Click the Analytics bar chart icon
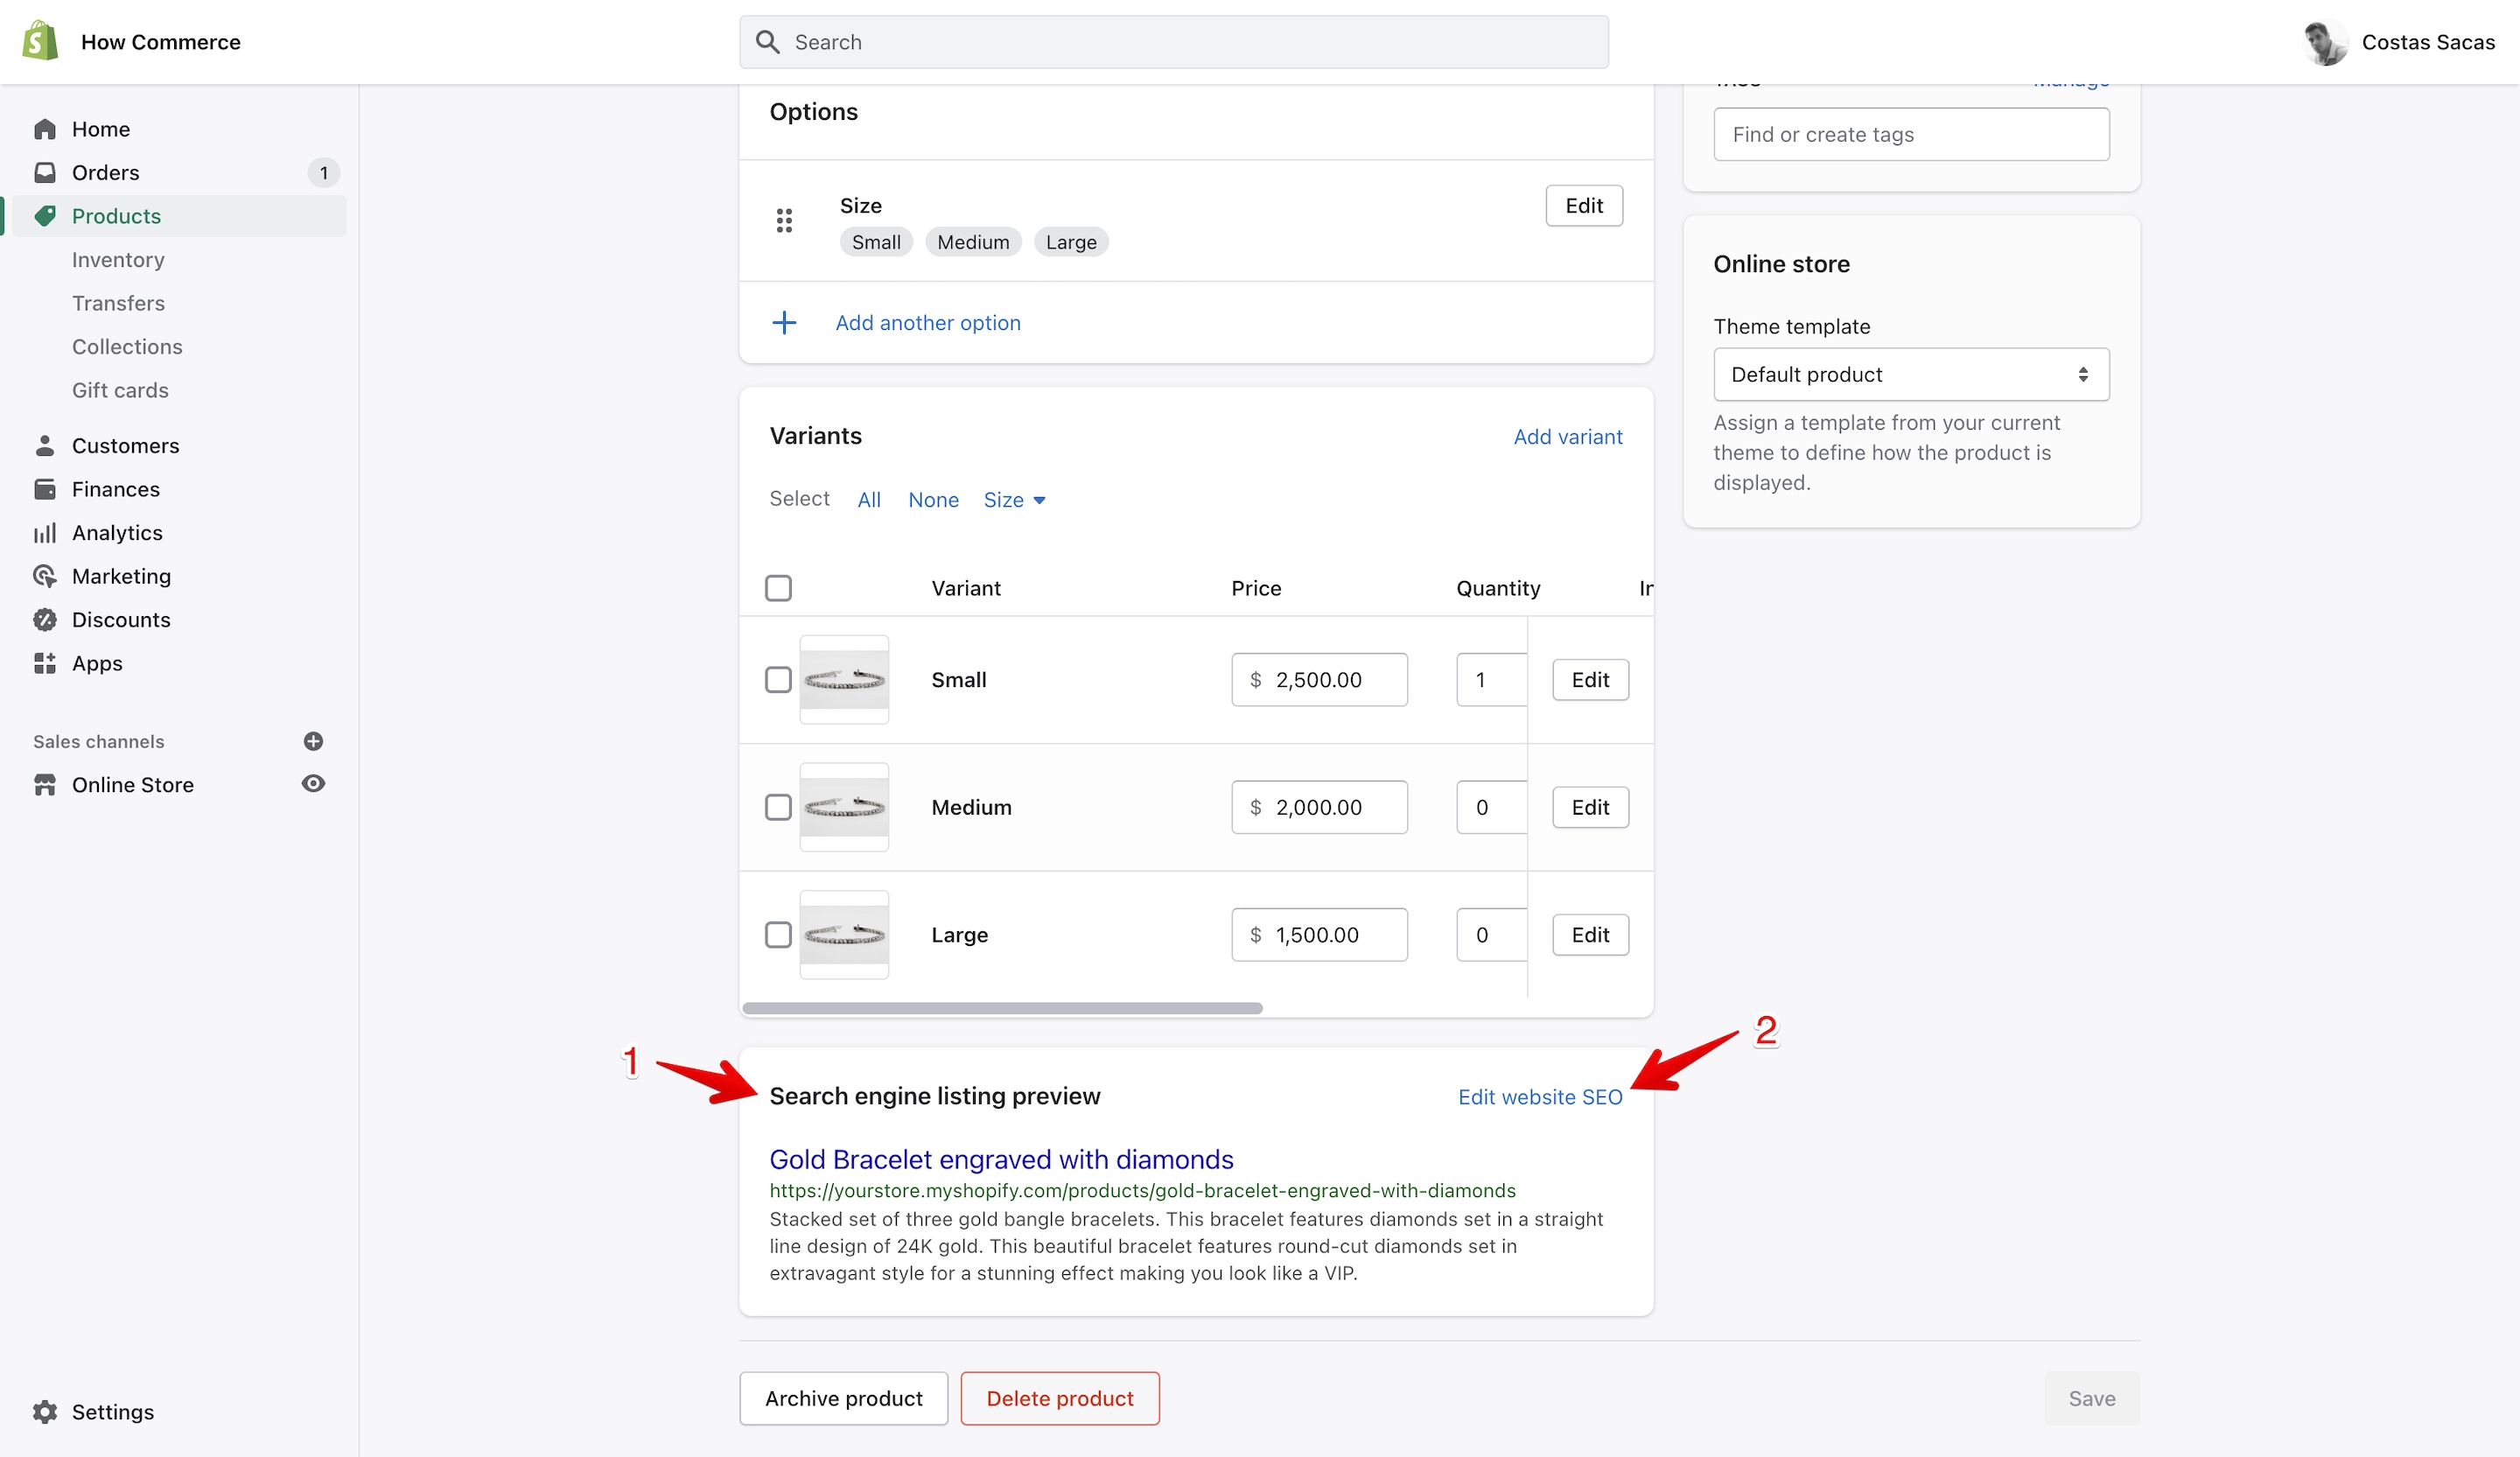Viewport: 2520px width, 1457px height. tap(45, 532)
